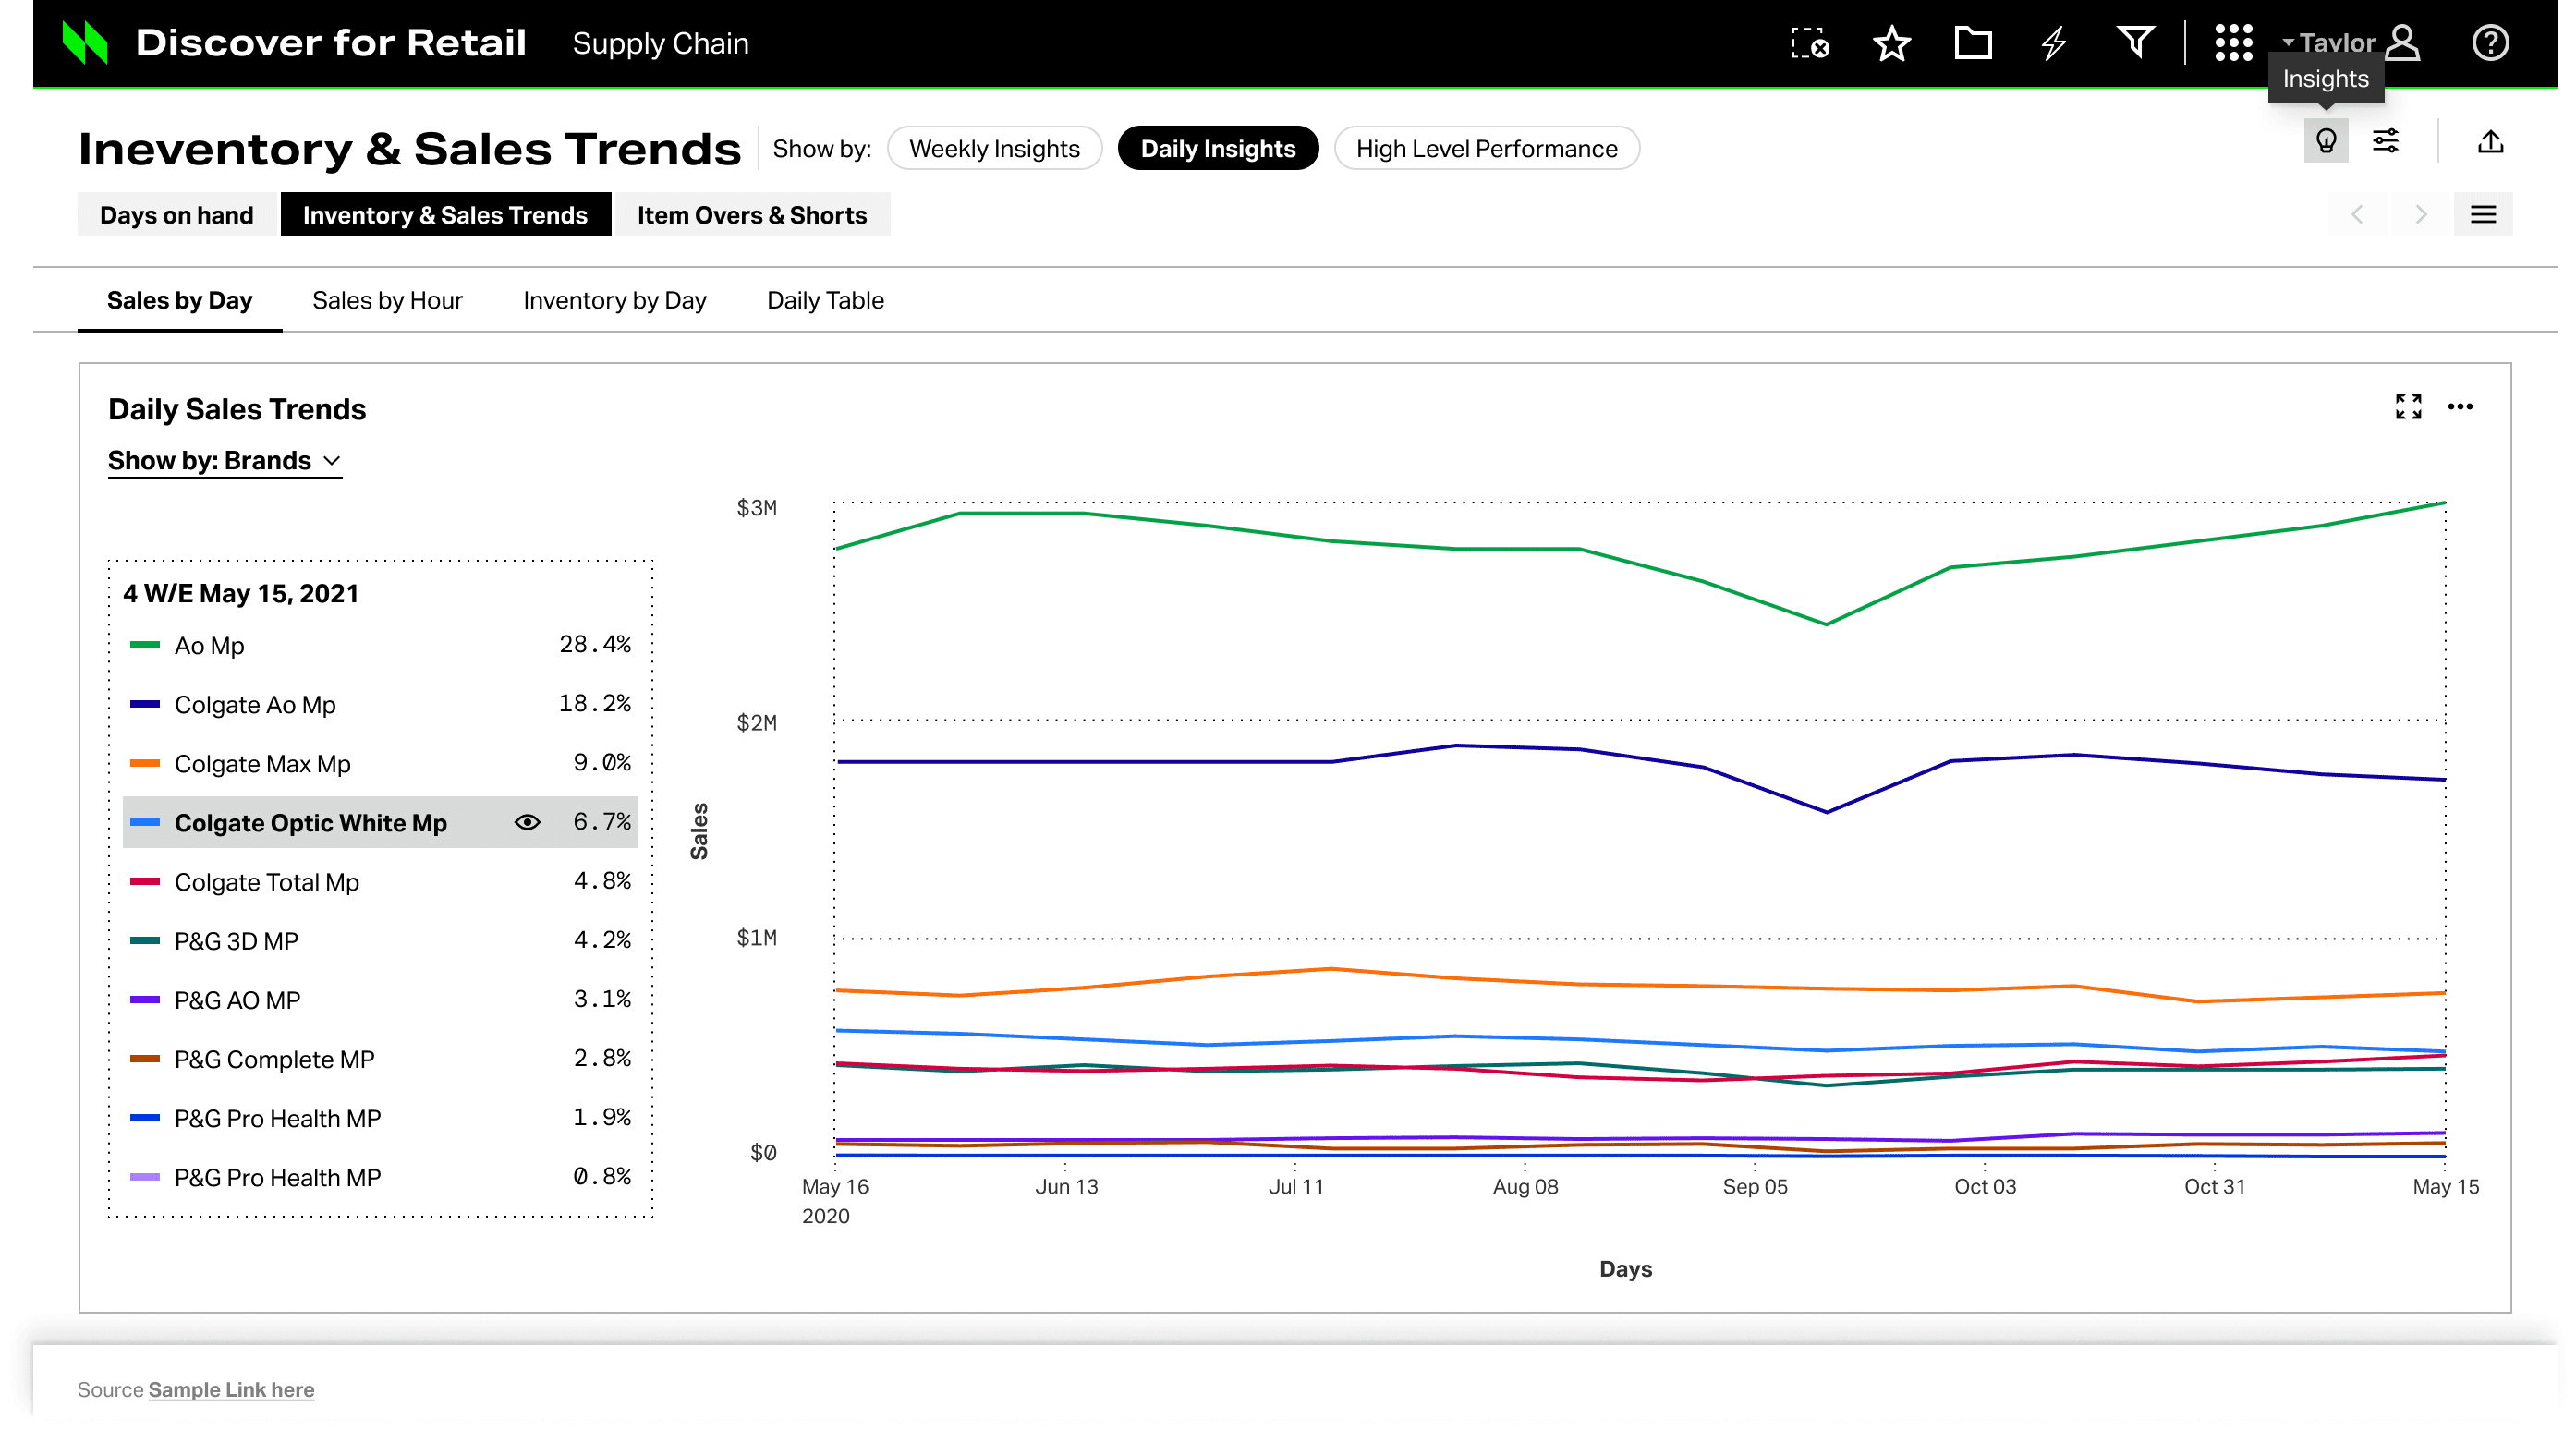2576x1430 pixels.
Task: Switch to Sales by Hour tab
Action: [387, 300]
